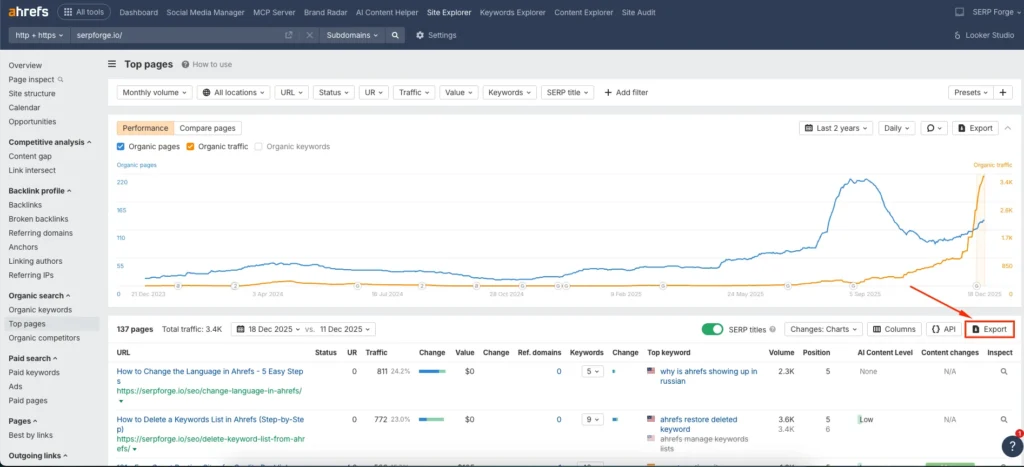Image resolution: width=1024 pixels, height=467 pixels.
Task: Expand the Monthly volume filter dropdown
Action: coord(154,92)
